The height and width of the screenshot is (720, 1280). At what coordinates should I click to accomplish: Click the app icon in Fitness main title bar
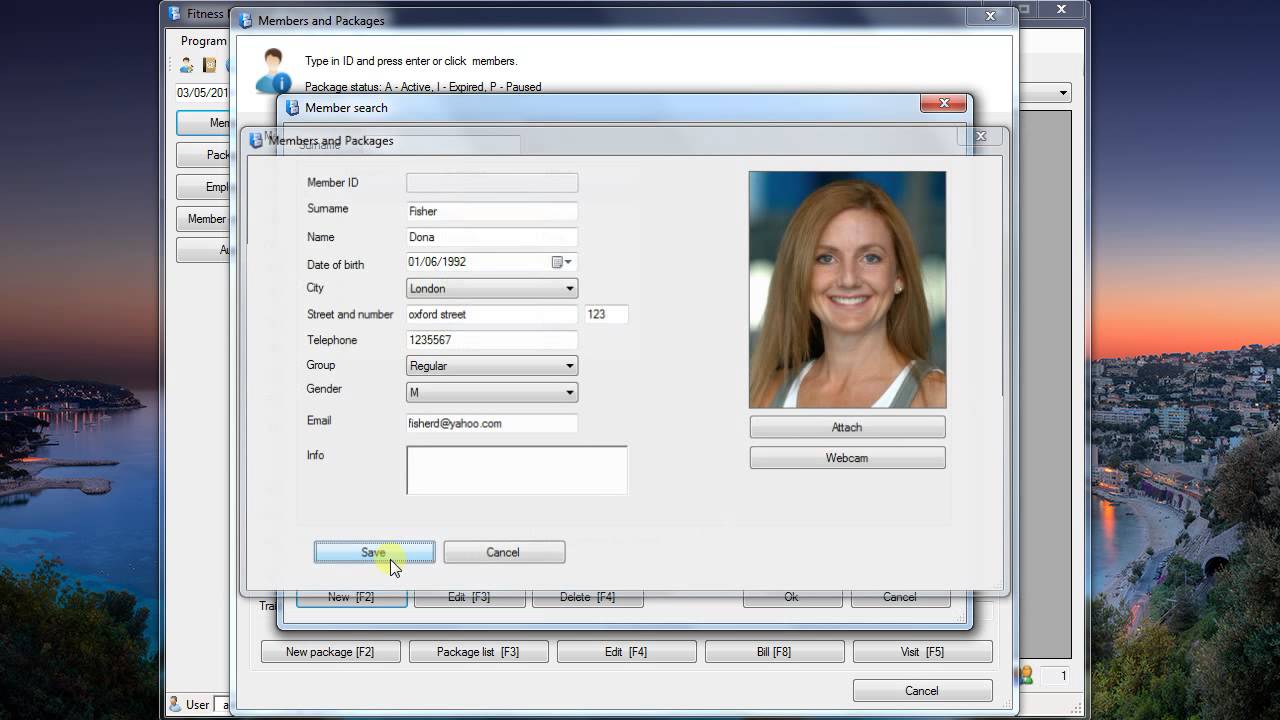[175, 14]
